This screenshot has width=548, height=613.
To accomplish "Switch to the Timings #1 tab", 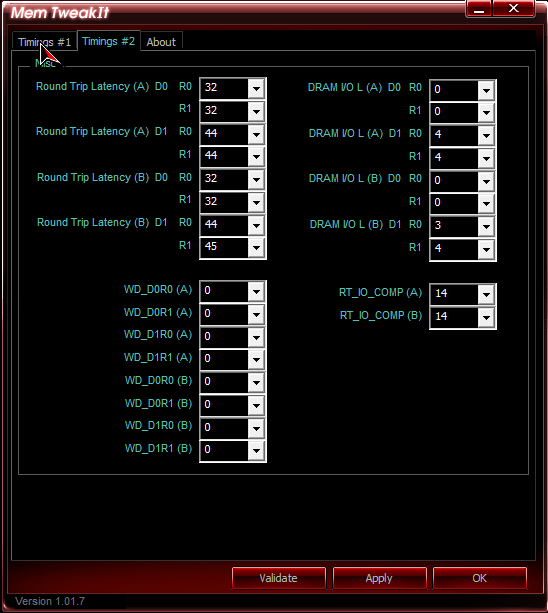I will coord(45,41).
